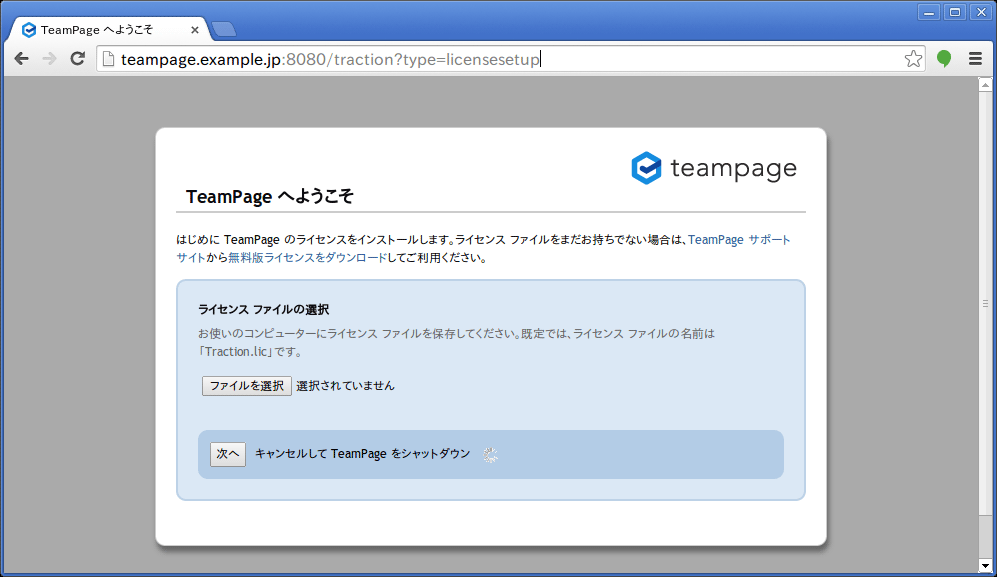997x577 pixels.
Task: Click the green extension icon in the toolbar
Action: tap(943, 59)
